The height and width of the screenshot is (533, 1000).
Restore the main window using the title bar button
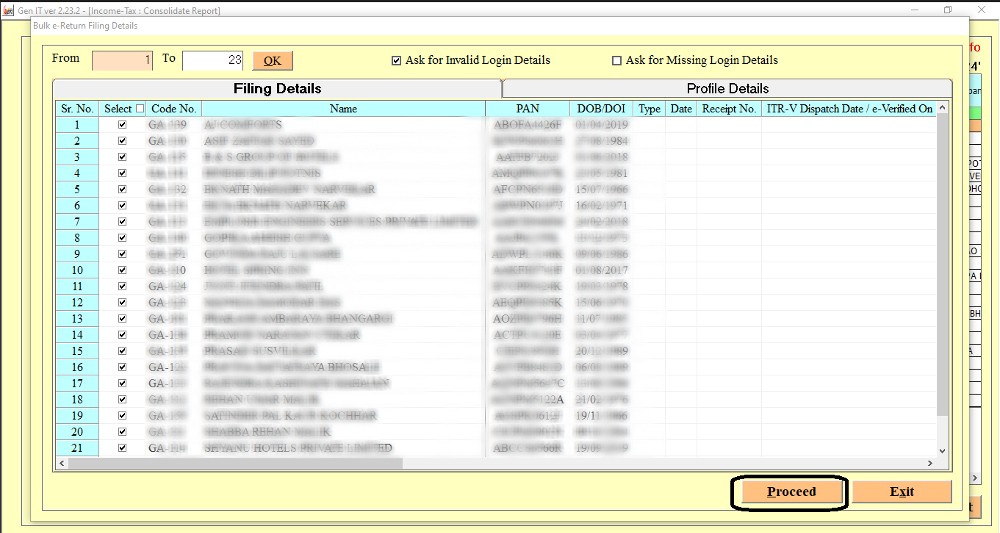(x=948, y=10)
